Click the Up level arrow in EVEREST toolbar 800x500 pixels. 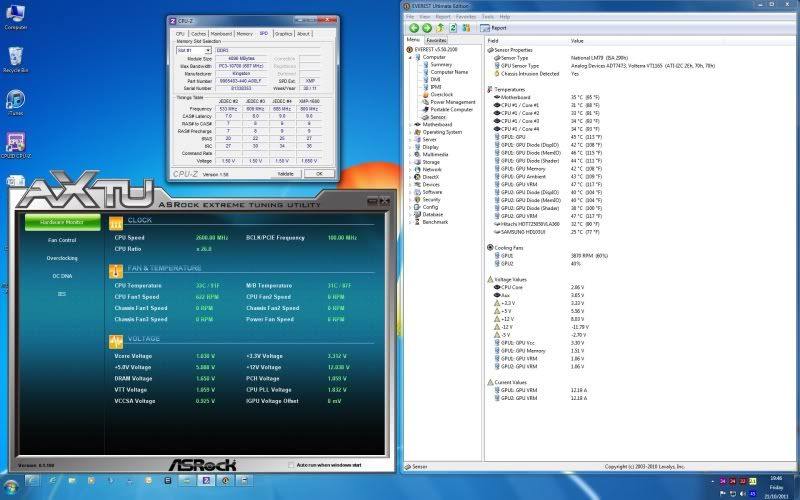[x=440, y=28]
